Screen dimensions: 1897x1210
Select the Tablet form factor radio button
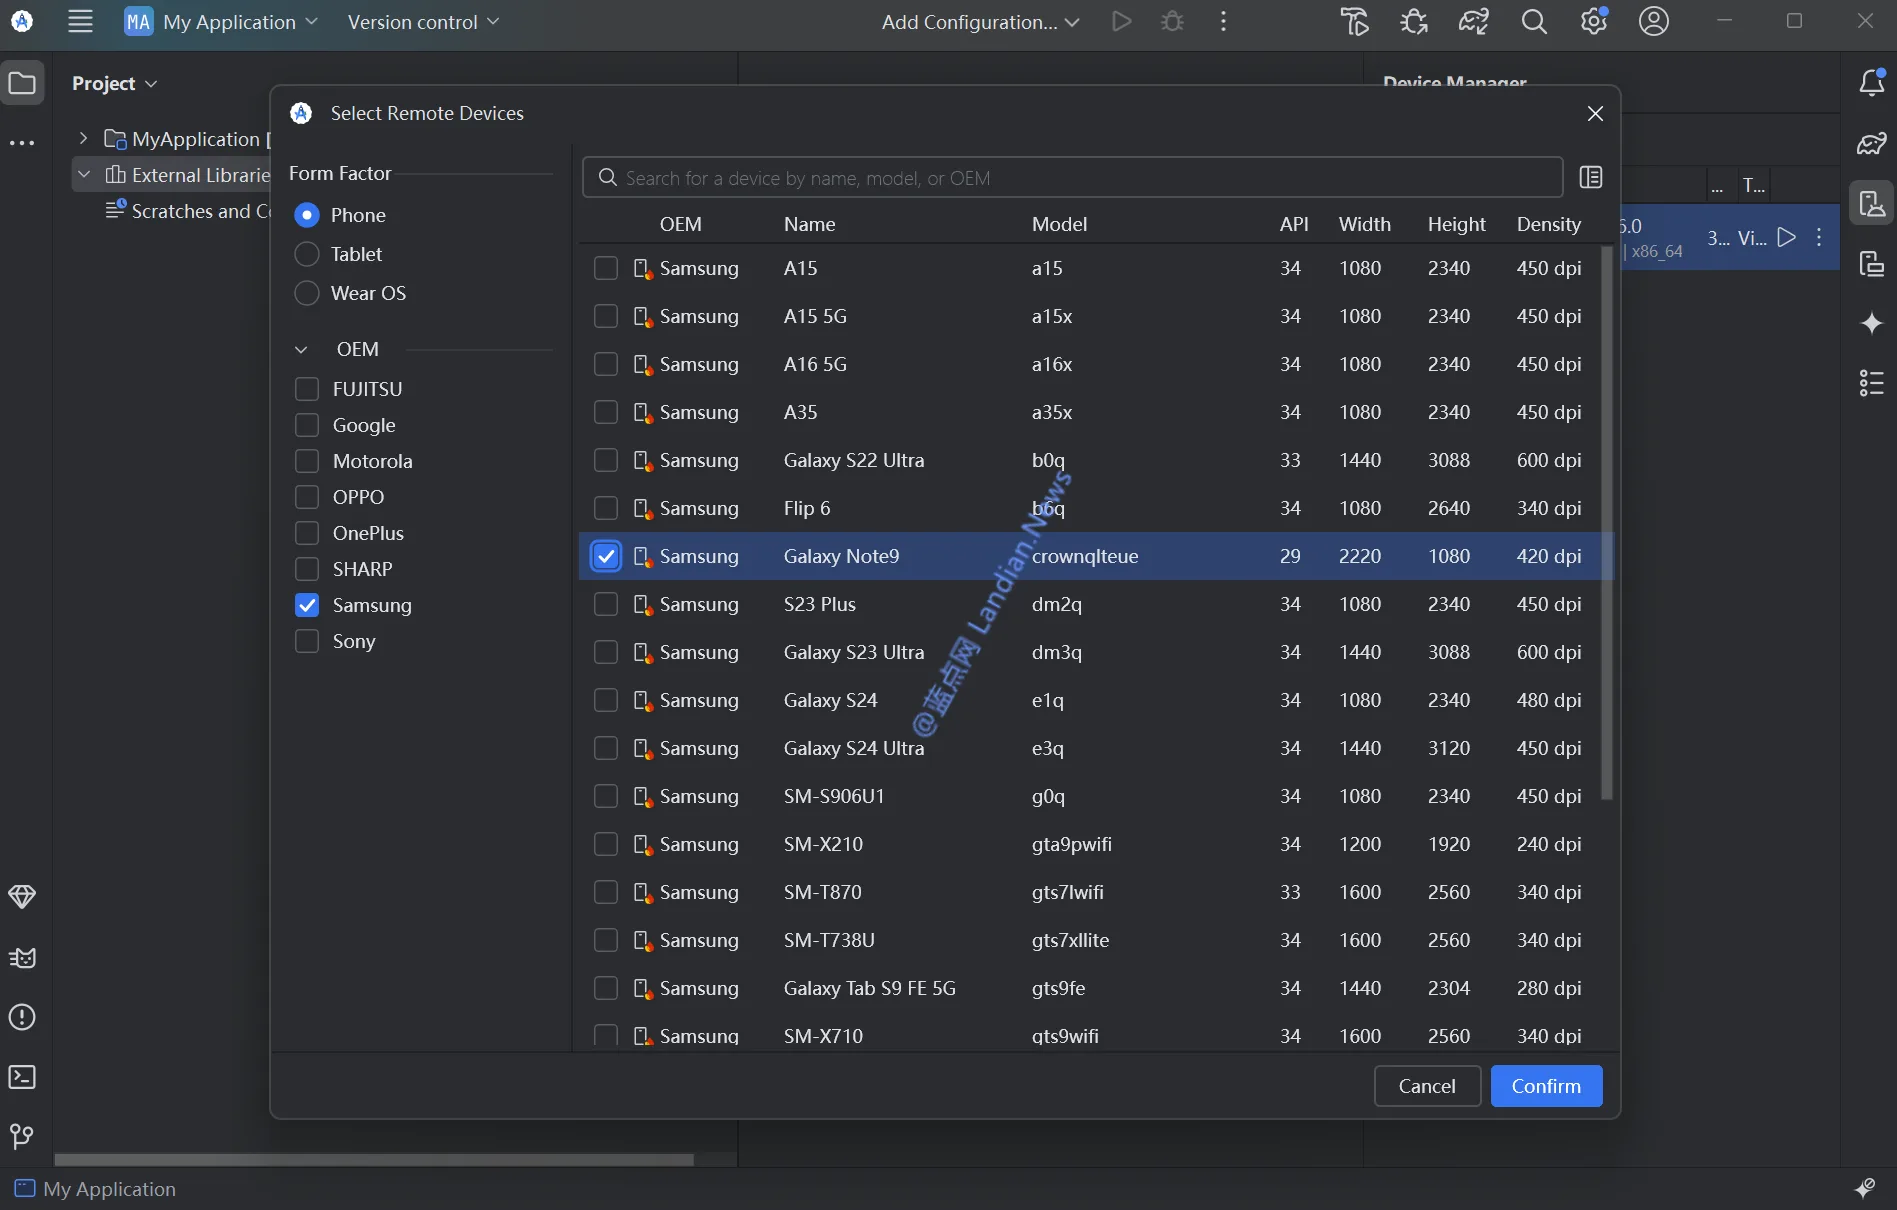click(307, 254)
